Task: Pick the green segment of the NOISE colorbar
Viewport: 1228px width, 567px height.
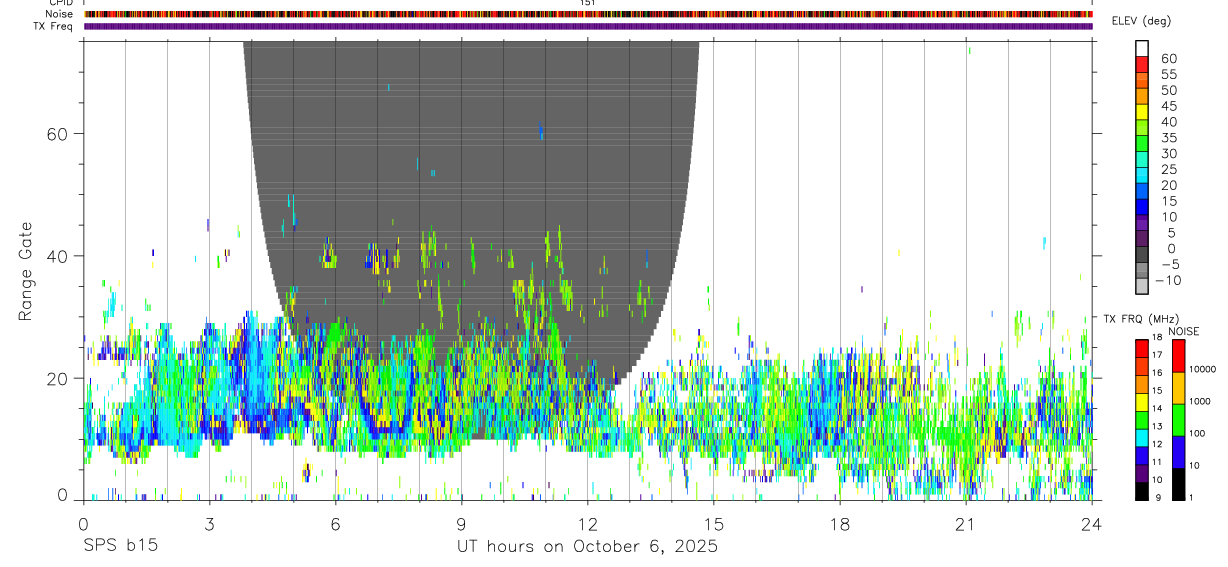Action: point(1179,420)
